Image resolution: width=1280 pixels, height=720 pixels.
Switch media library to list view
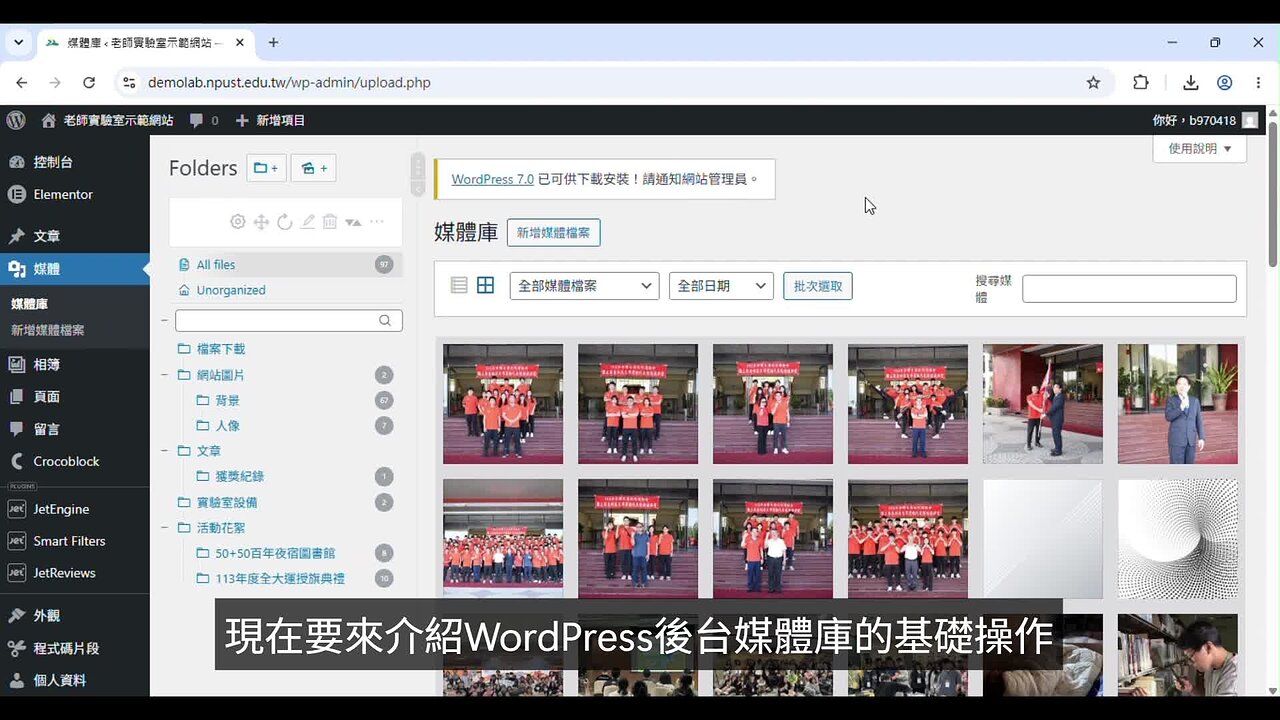tap(459, 286)
